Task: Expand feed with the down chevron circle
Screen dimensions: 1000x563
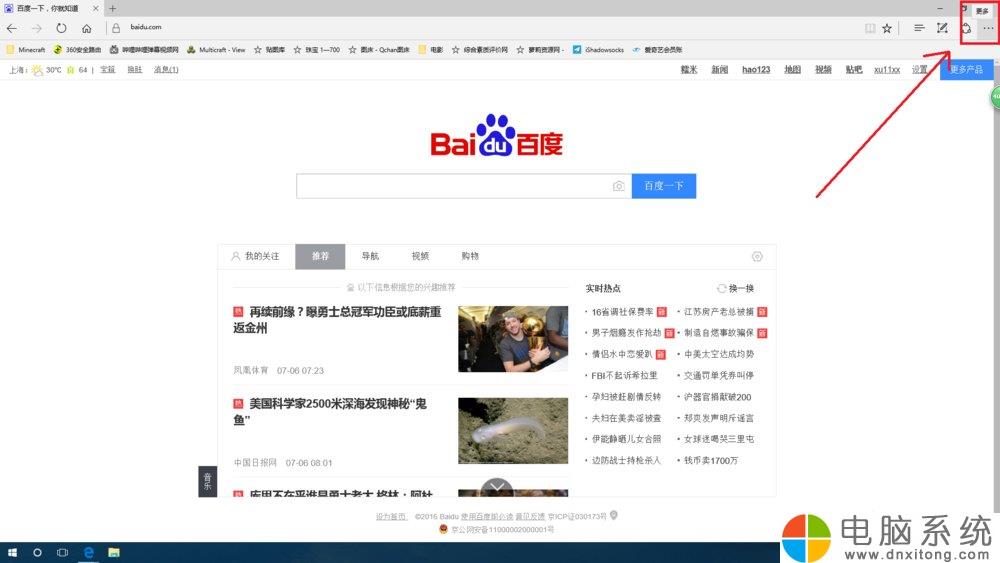Action: pos(497,488)
